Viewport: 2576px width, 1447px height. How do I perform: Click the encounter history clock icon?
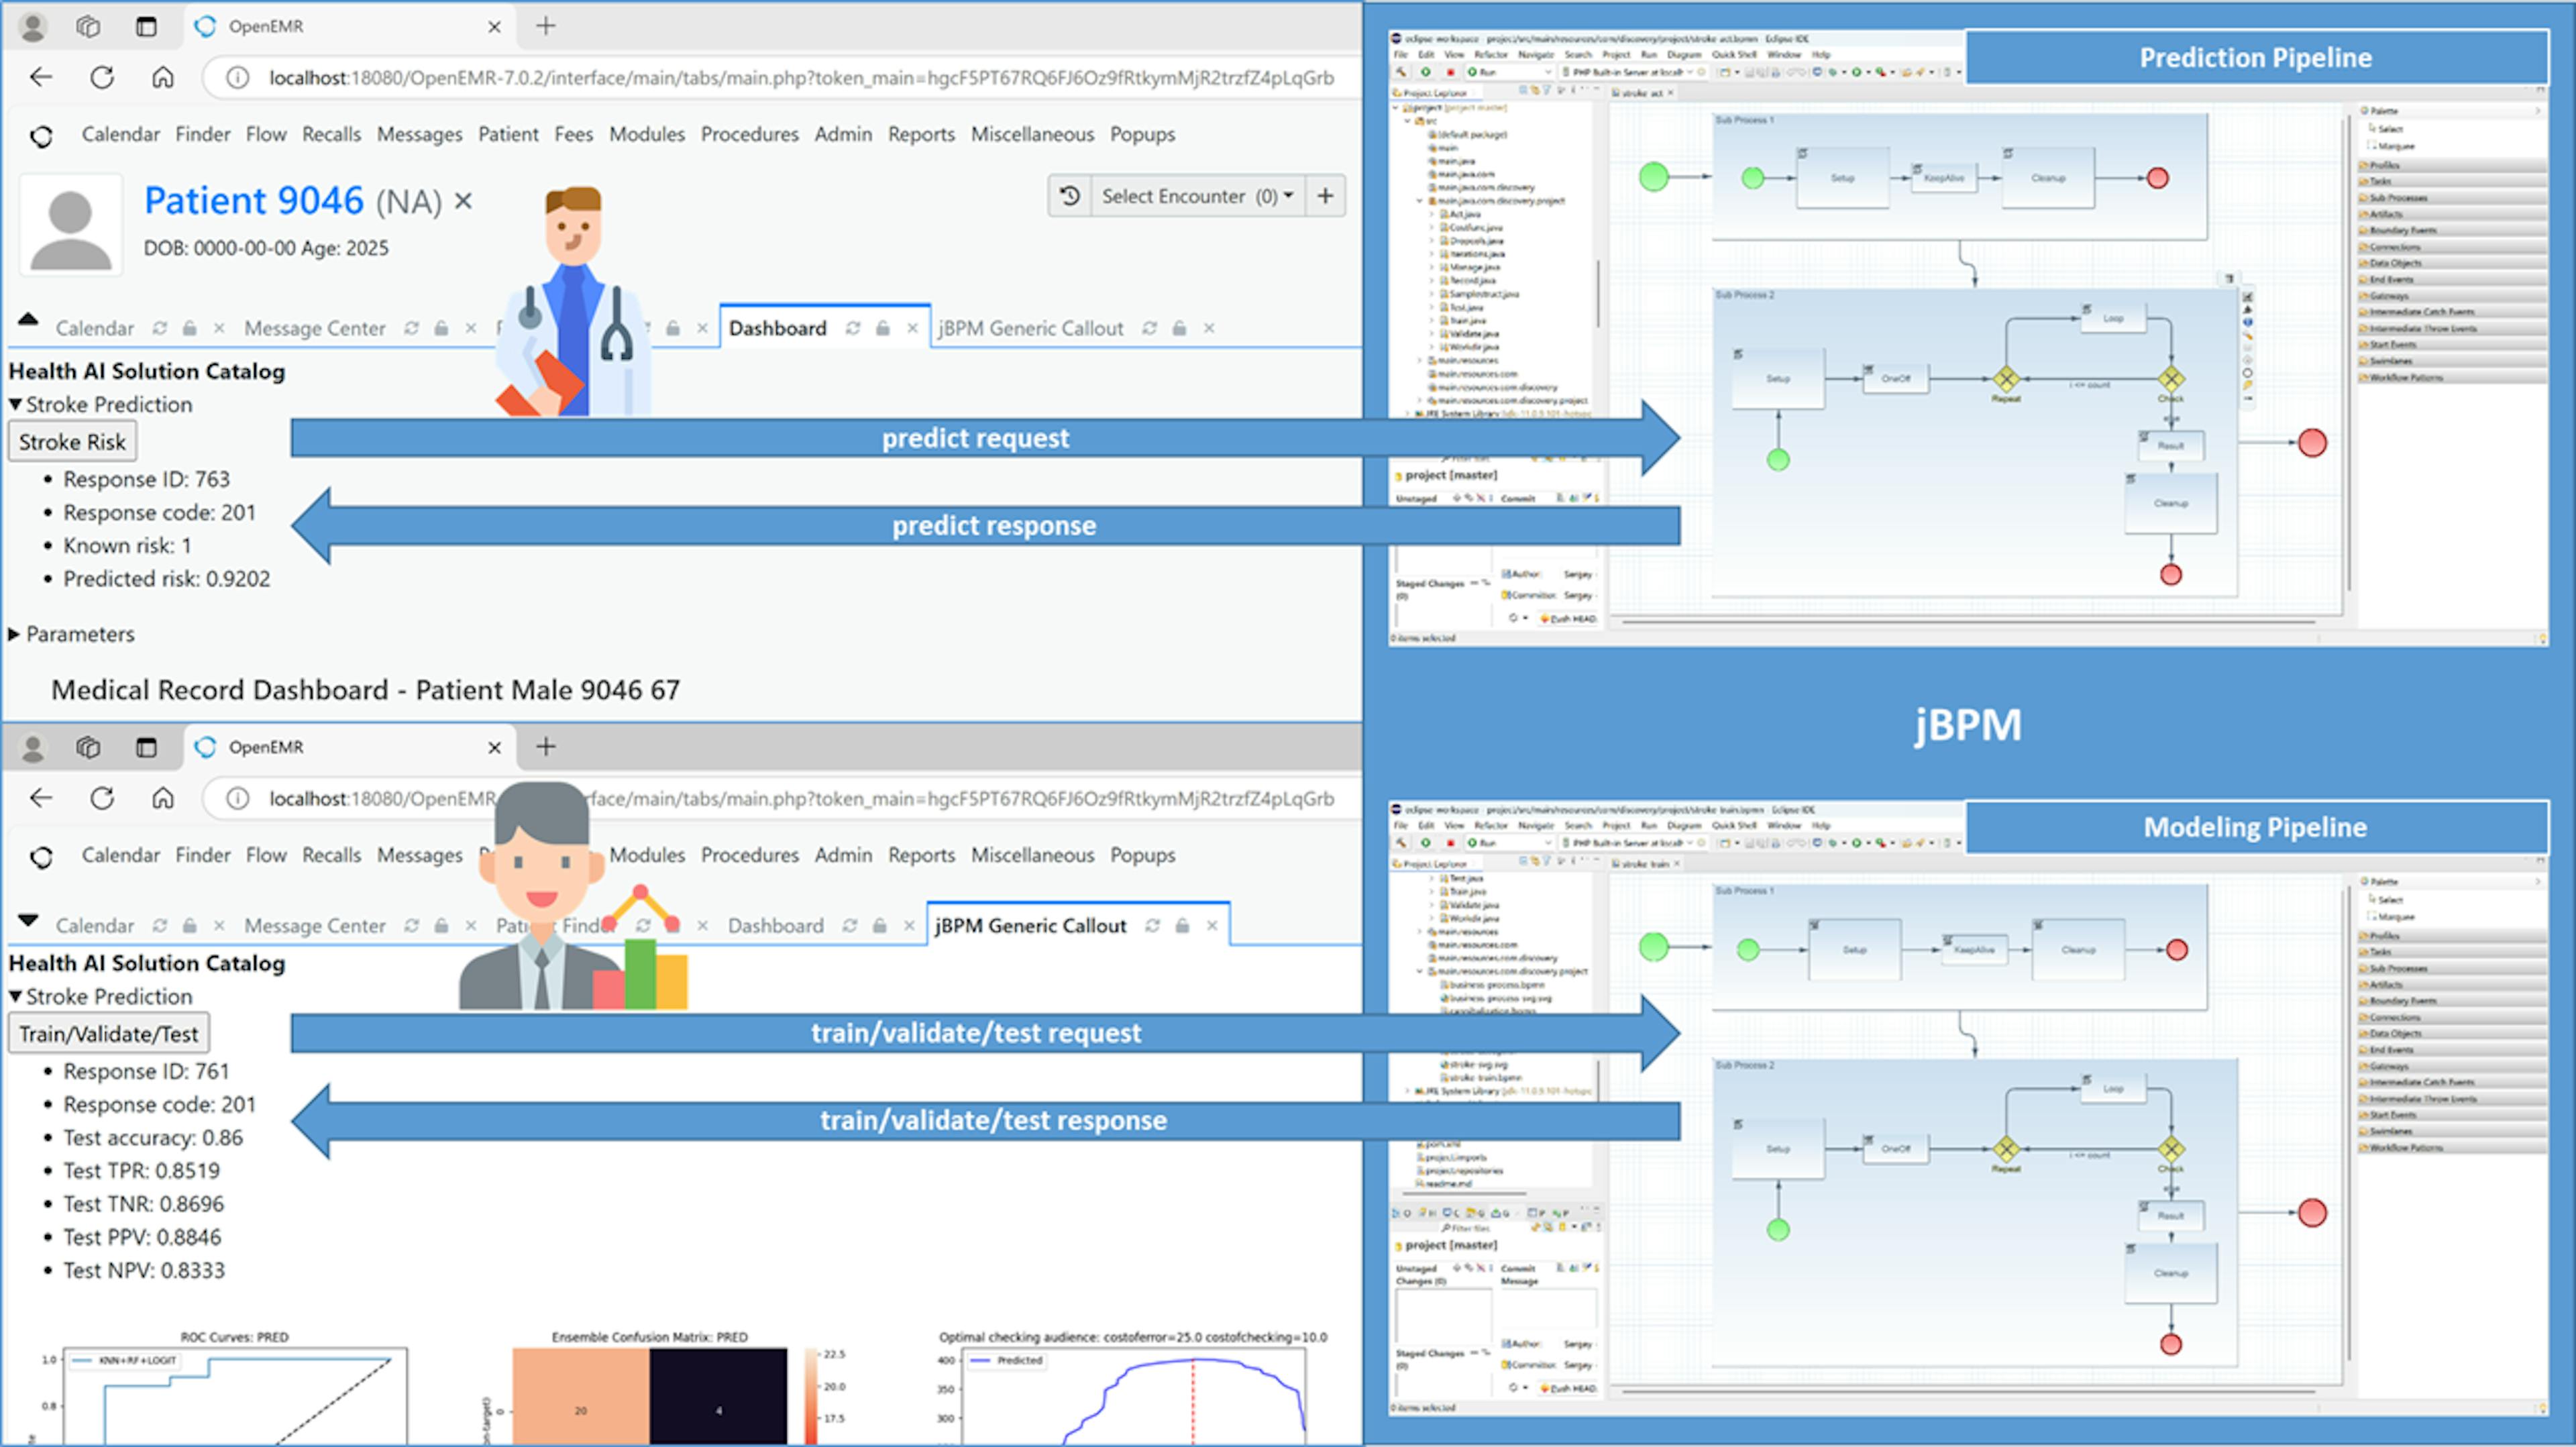[x=1069, y=196]
